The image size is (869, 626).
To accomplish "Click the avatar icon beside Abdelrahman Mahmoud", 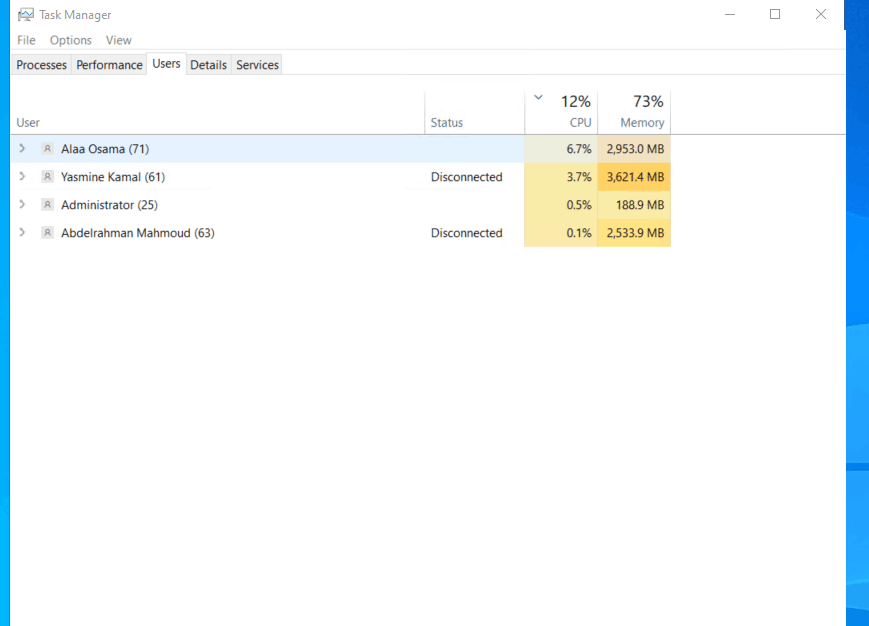I will pos(48,233).
